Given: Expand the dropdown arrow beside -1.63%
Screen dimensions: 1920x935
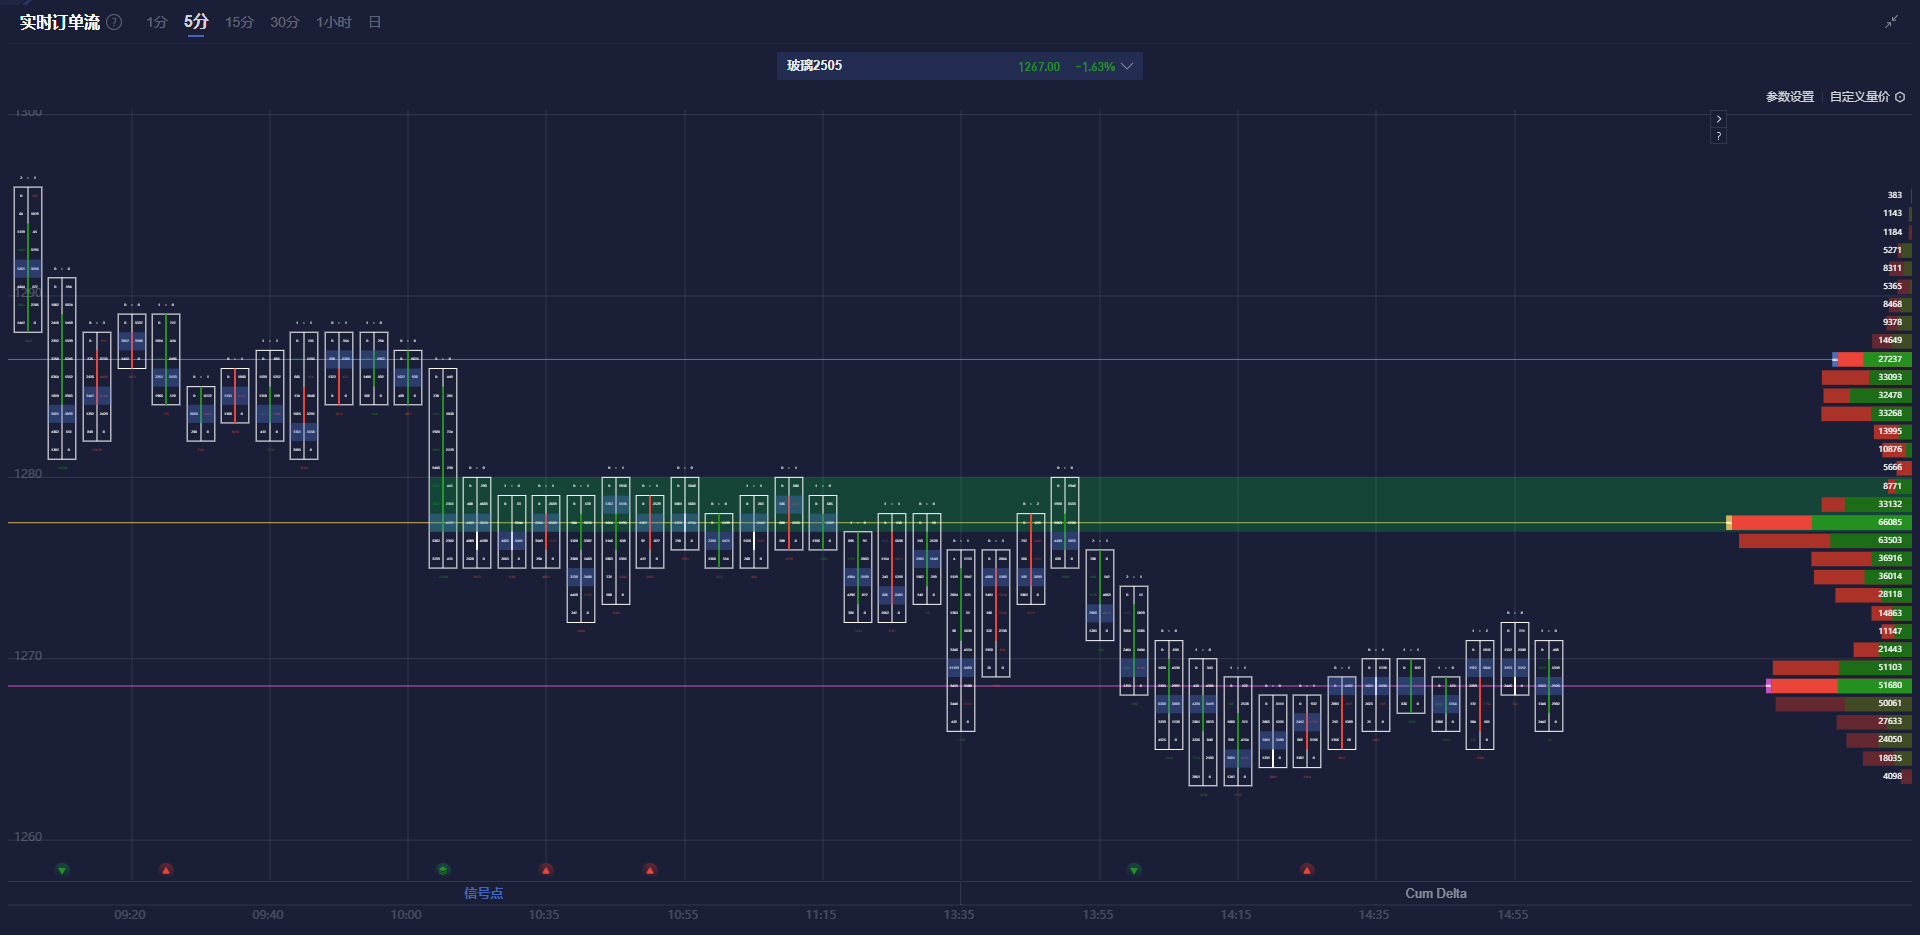Looking at the screenshot, I should pos(1127,66).
